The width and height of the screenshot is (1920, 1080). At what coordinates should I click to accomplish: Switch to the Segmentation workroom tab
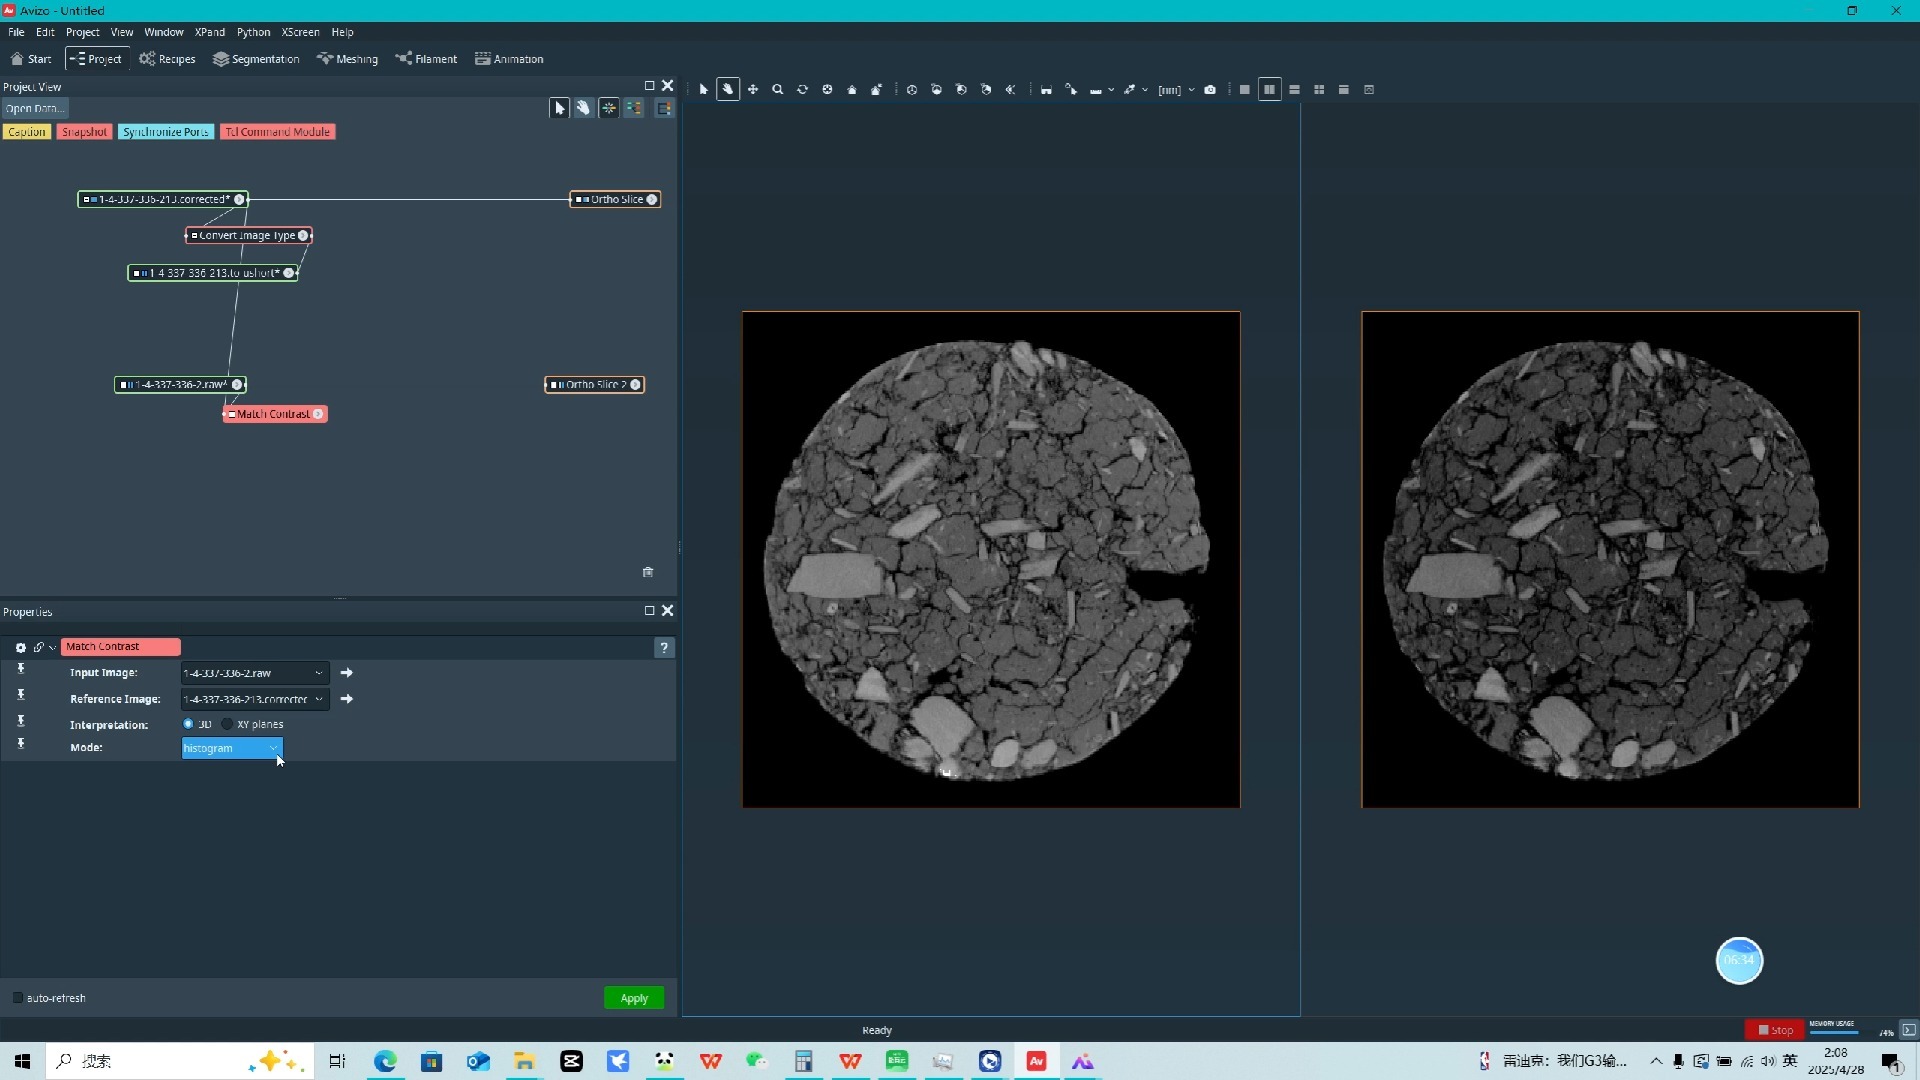256,59
